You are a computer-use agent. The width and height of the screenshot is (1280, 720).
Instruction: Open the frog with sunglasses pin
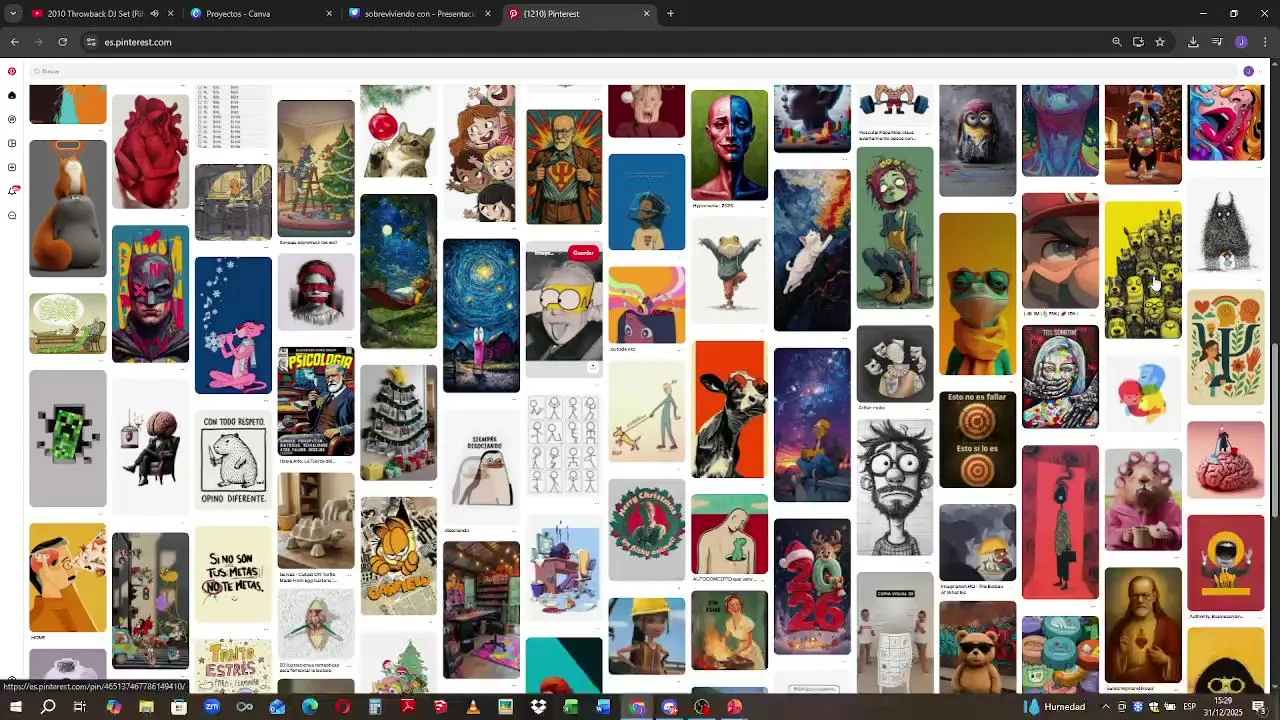(977, 294)
